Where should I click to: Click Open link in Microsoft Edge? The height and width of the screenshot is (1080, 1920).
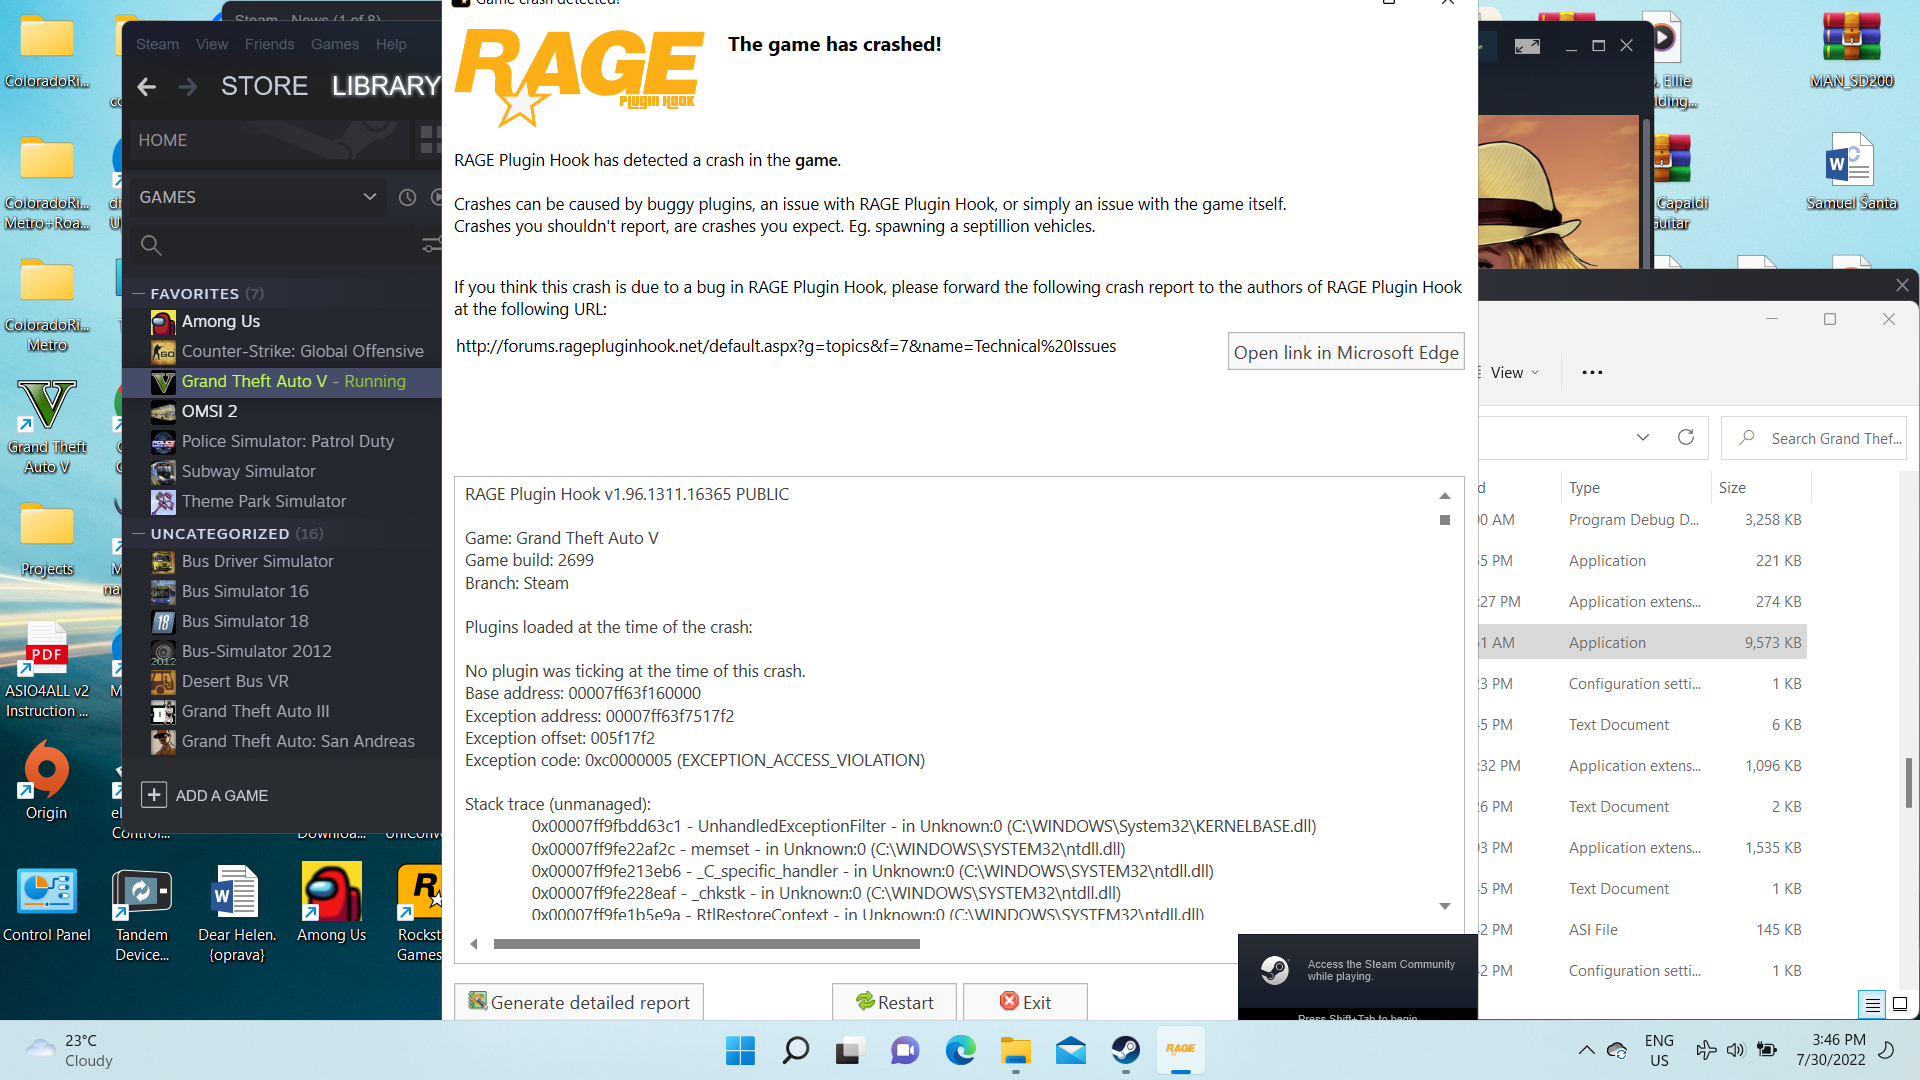tap(1345, 352)
